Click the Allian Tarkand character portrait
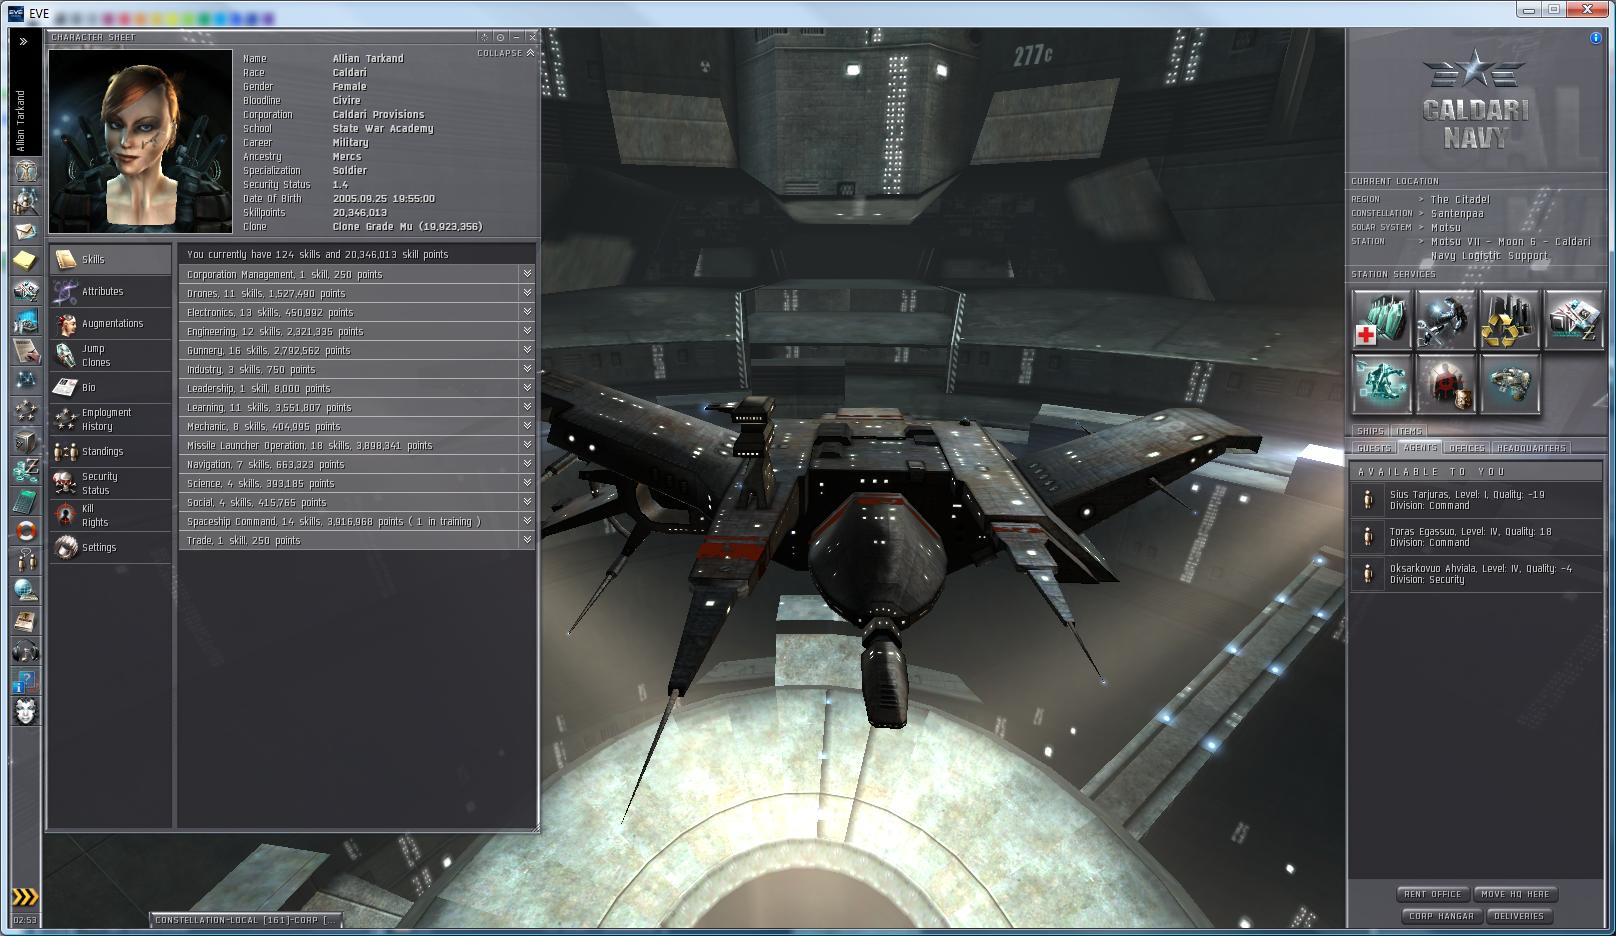 [x=140, y=141]
